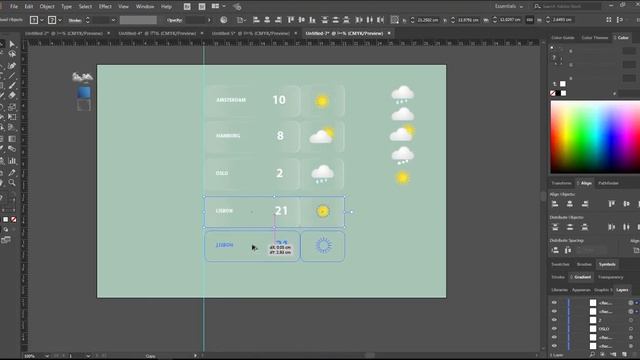640x360 pixels.
Task: Expand the Opacity value arrow
Action: 209,20
